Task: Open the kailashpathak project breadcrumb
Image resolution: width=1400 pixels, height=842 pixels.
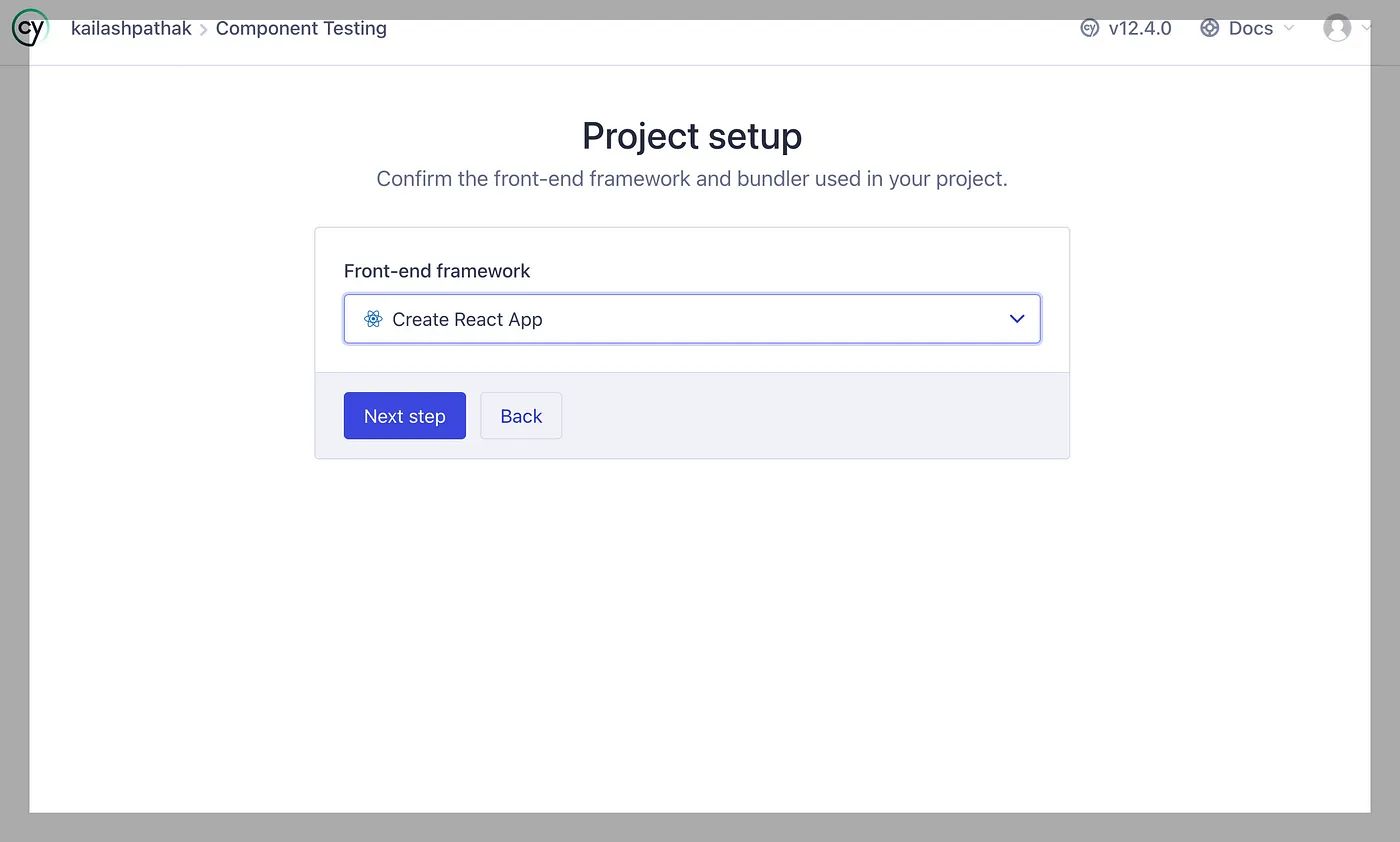Action: point(131,28)
